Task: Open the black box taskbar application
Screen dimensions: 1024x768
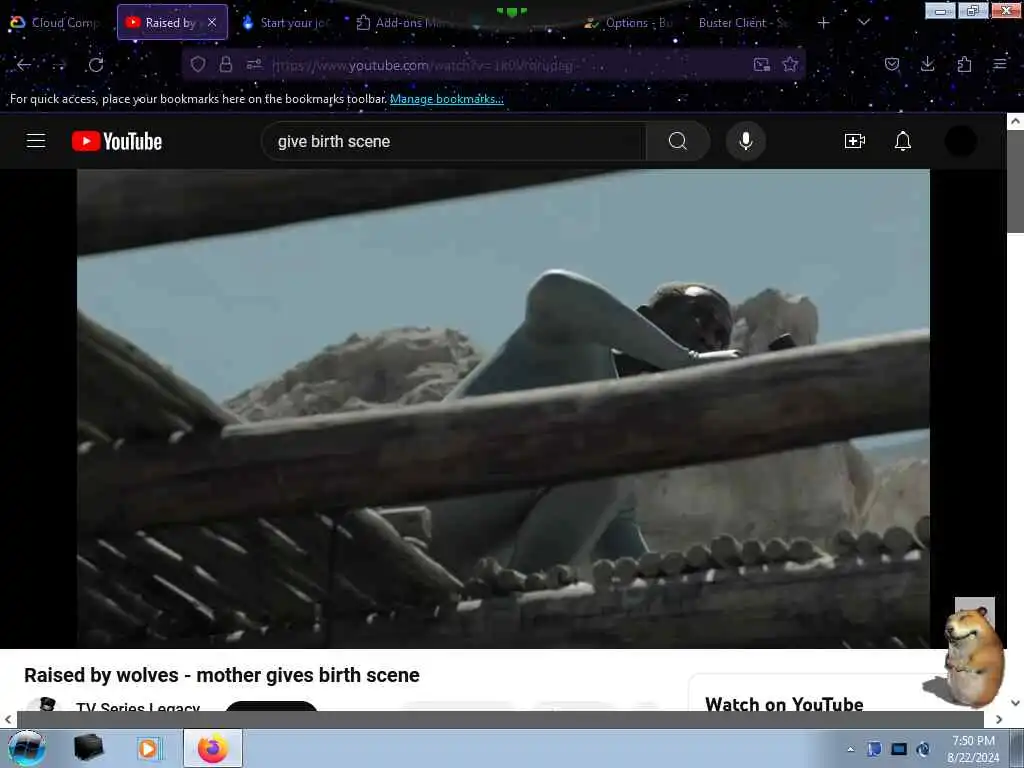Action: tap(89, 748)
